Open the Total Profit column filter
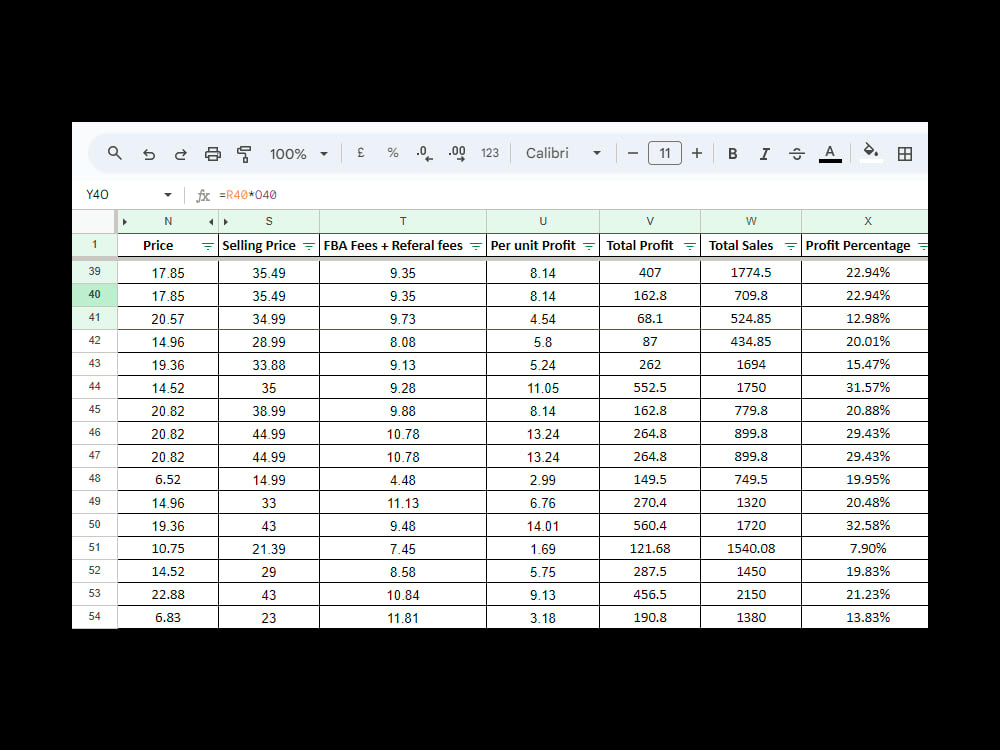 689,246
